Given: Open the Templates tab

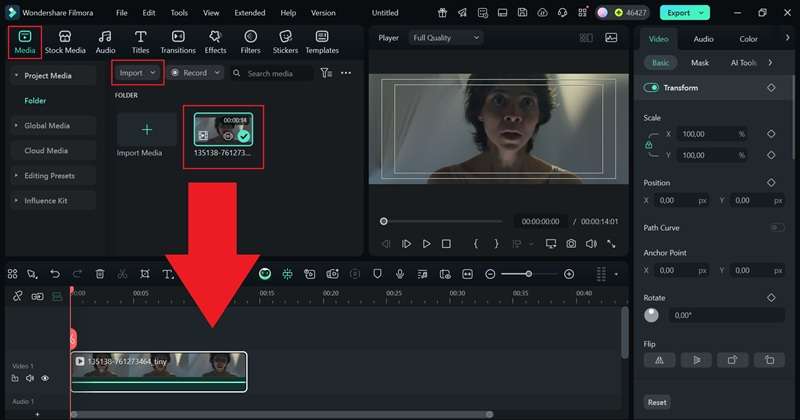Looking at the screenshot, I should (322, 42).
